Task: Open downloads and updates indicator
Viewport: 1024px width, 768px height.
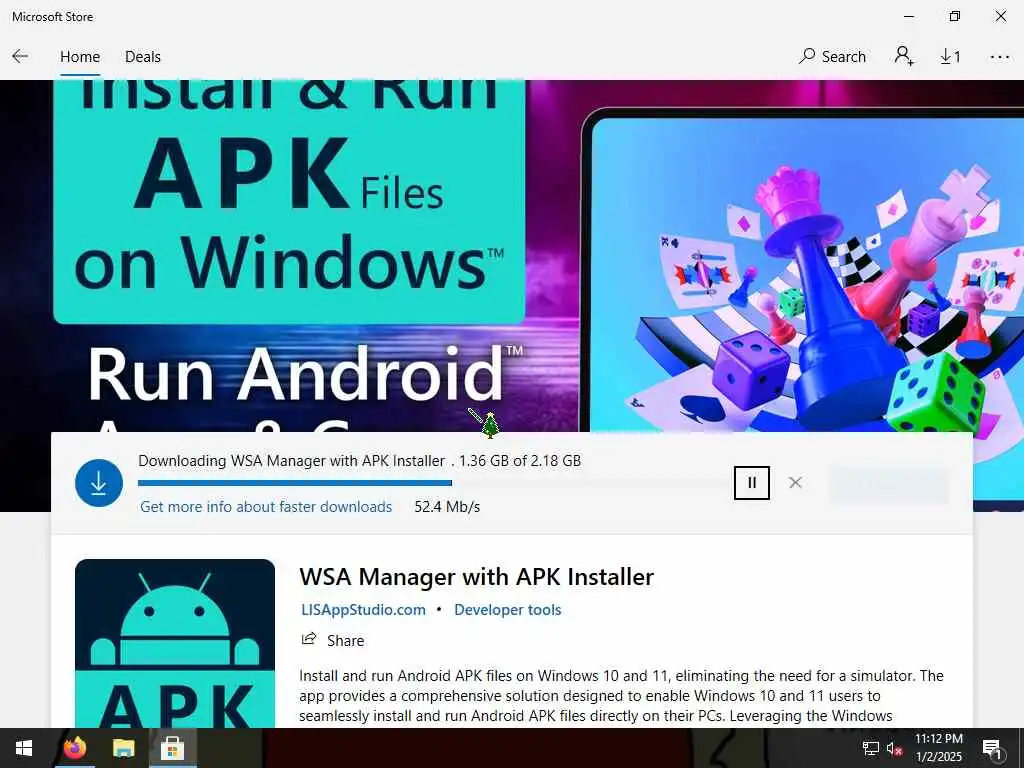Action: (950, 57)
